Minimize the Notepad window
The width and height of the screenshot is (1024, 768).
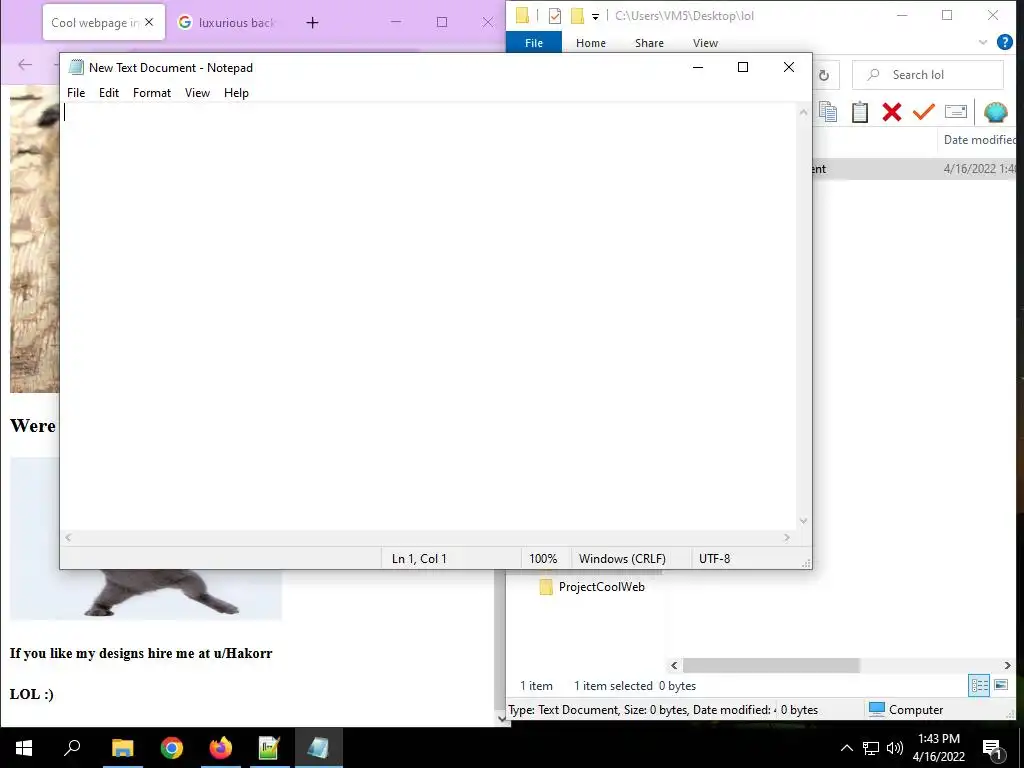click(x=697, y=67)
